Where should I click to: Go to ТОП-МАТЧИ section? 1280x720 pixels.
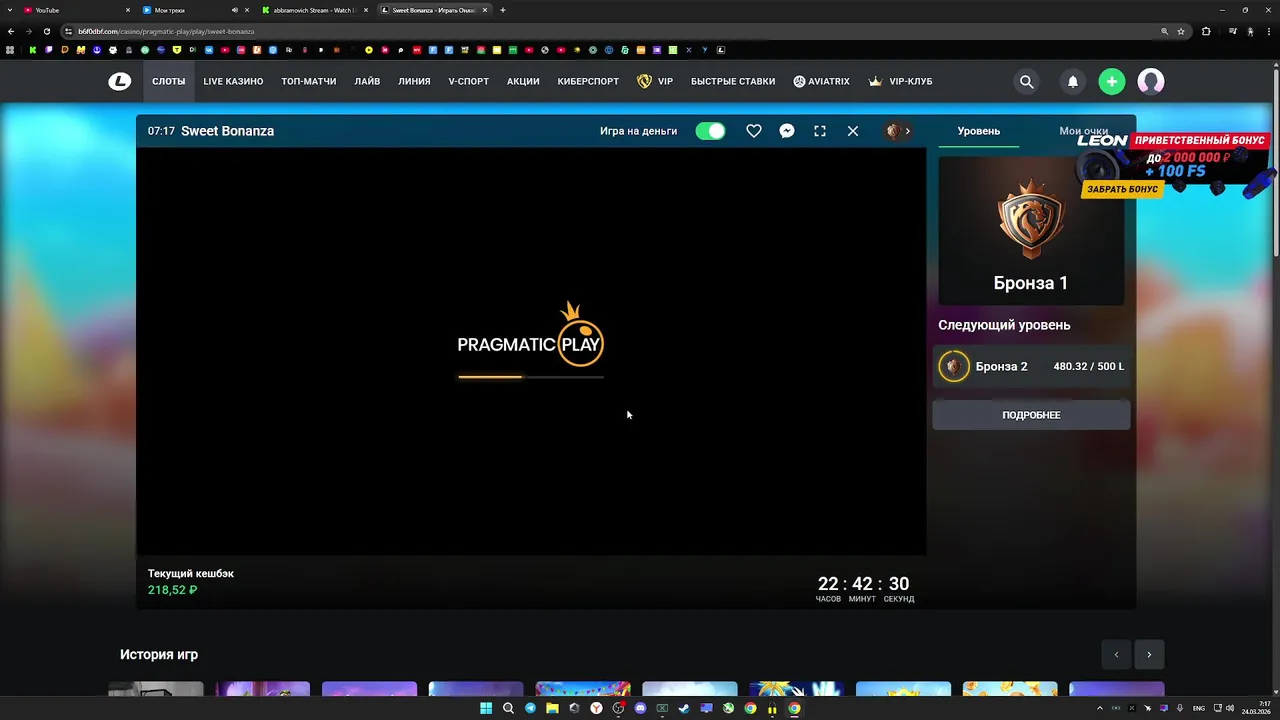(x=309, y=82)
